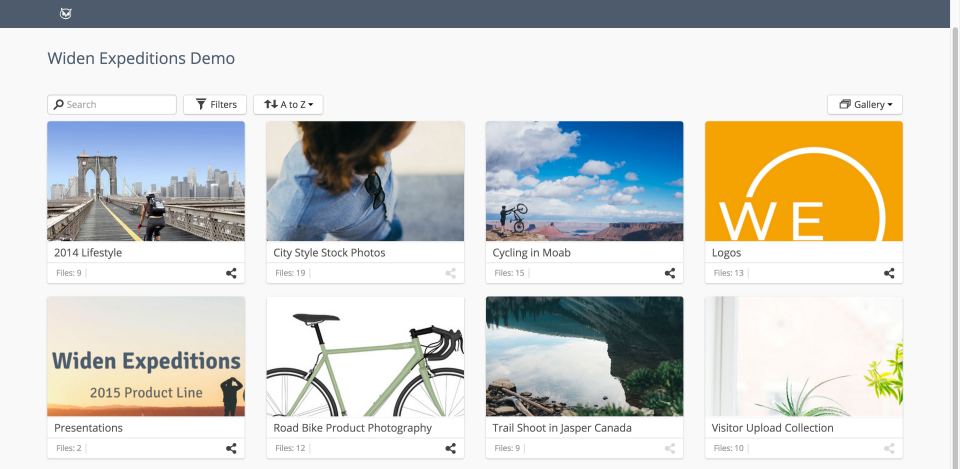Share Road Bike Product Photography collection
This screenshot has width=960, height=469.
pos(451,448)
